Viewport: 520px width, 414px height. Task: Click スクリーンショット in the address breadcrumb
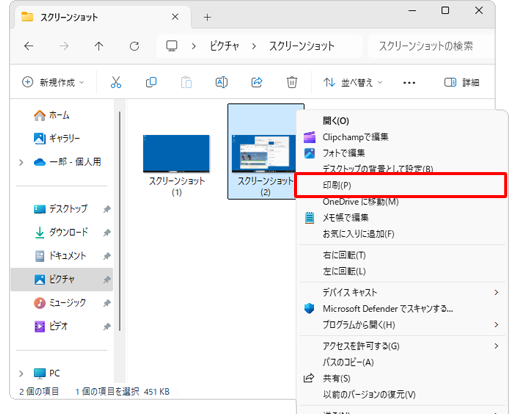click(302, 46)
